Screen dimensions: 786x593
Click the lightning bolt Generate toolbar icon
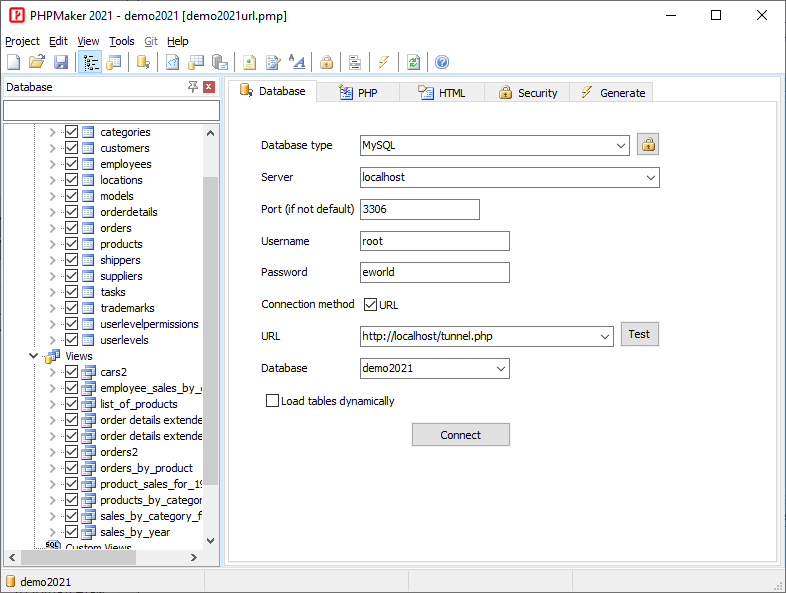pyautogui.click(x=383, y=62)
